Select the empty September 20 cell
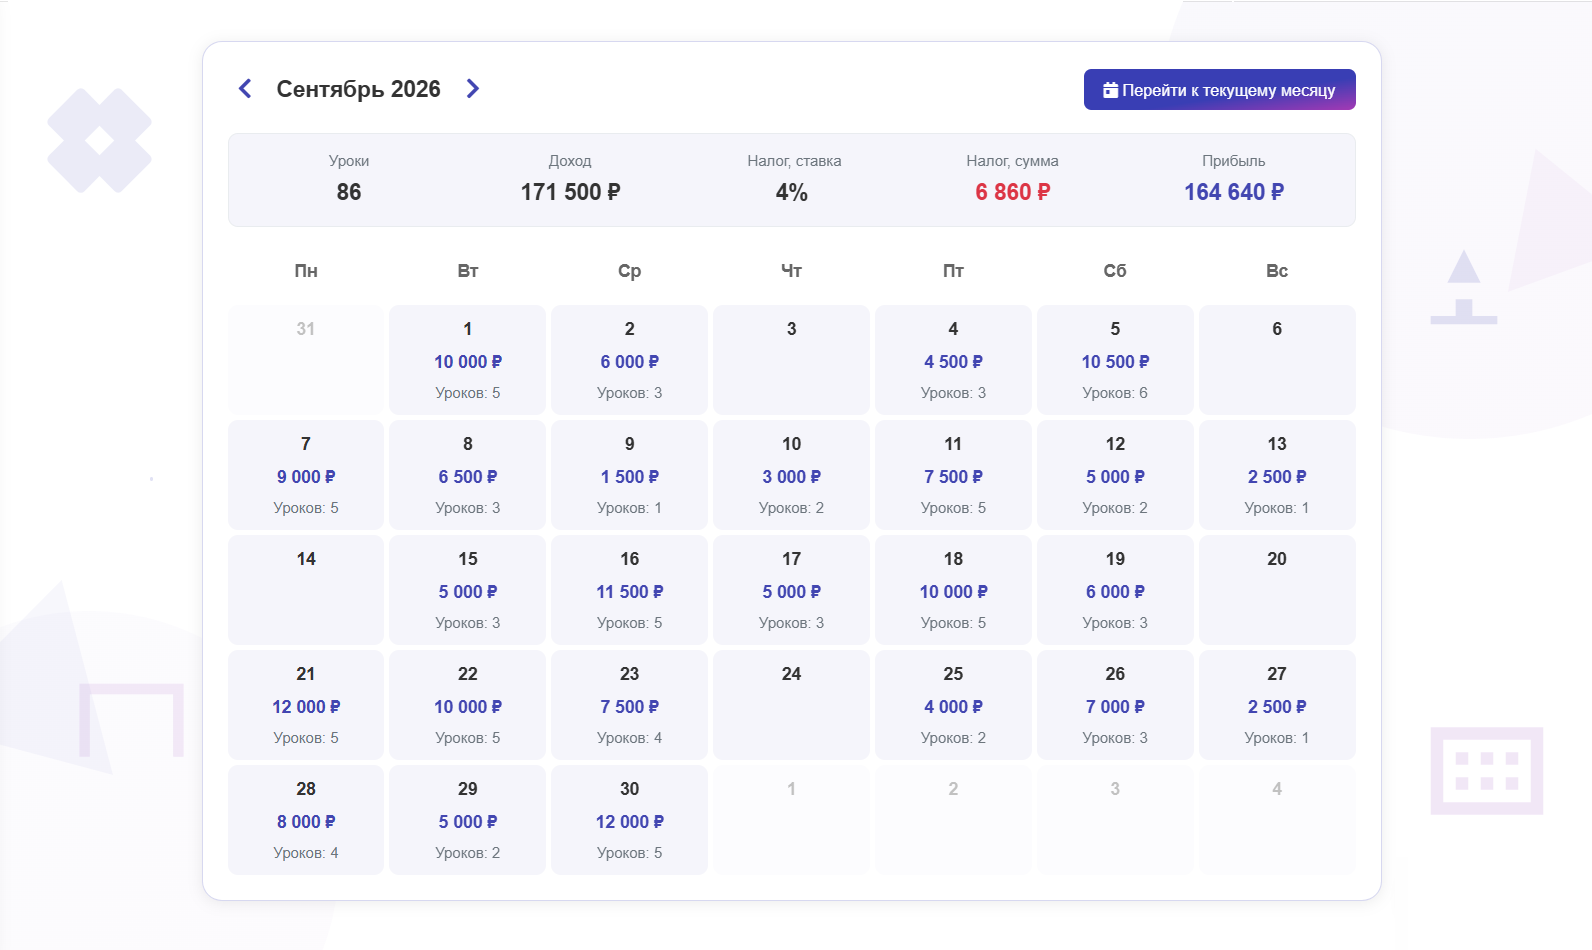The image size is (1592, 950). tap(1278, 590)
